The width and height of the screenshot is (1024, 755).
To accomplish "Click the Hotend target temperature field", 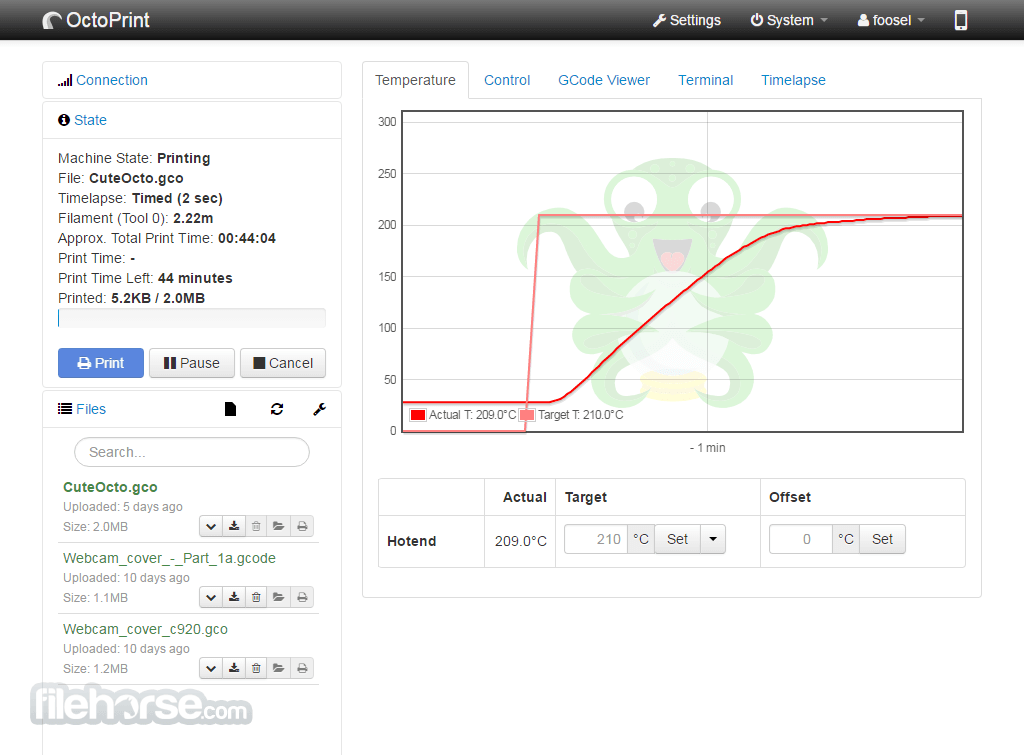I will point(596,539).
